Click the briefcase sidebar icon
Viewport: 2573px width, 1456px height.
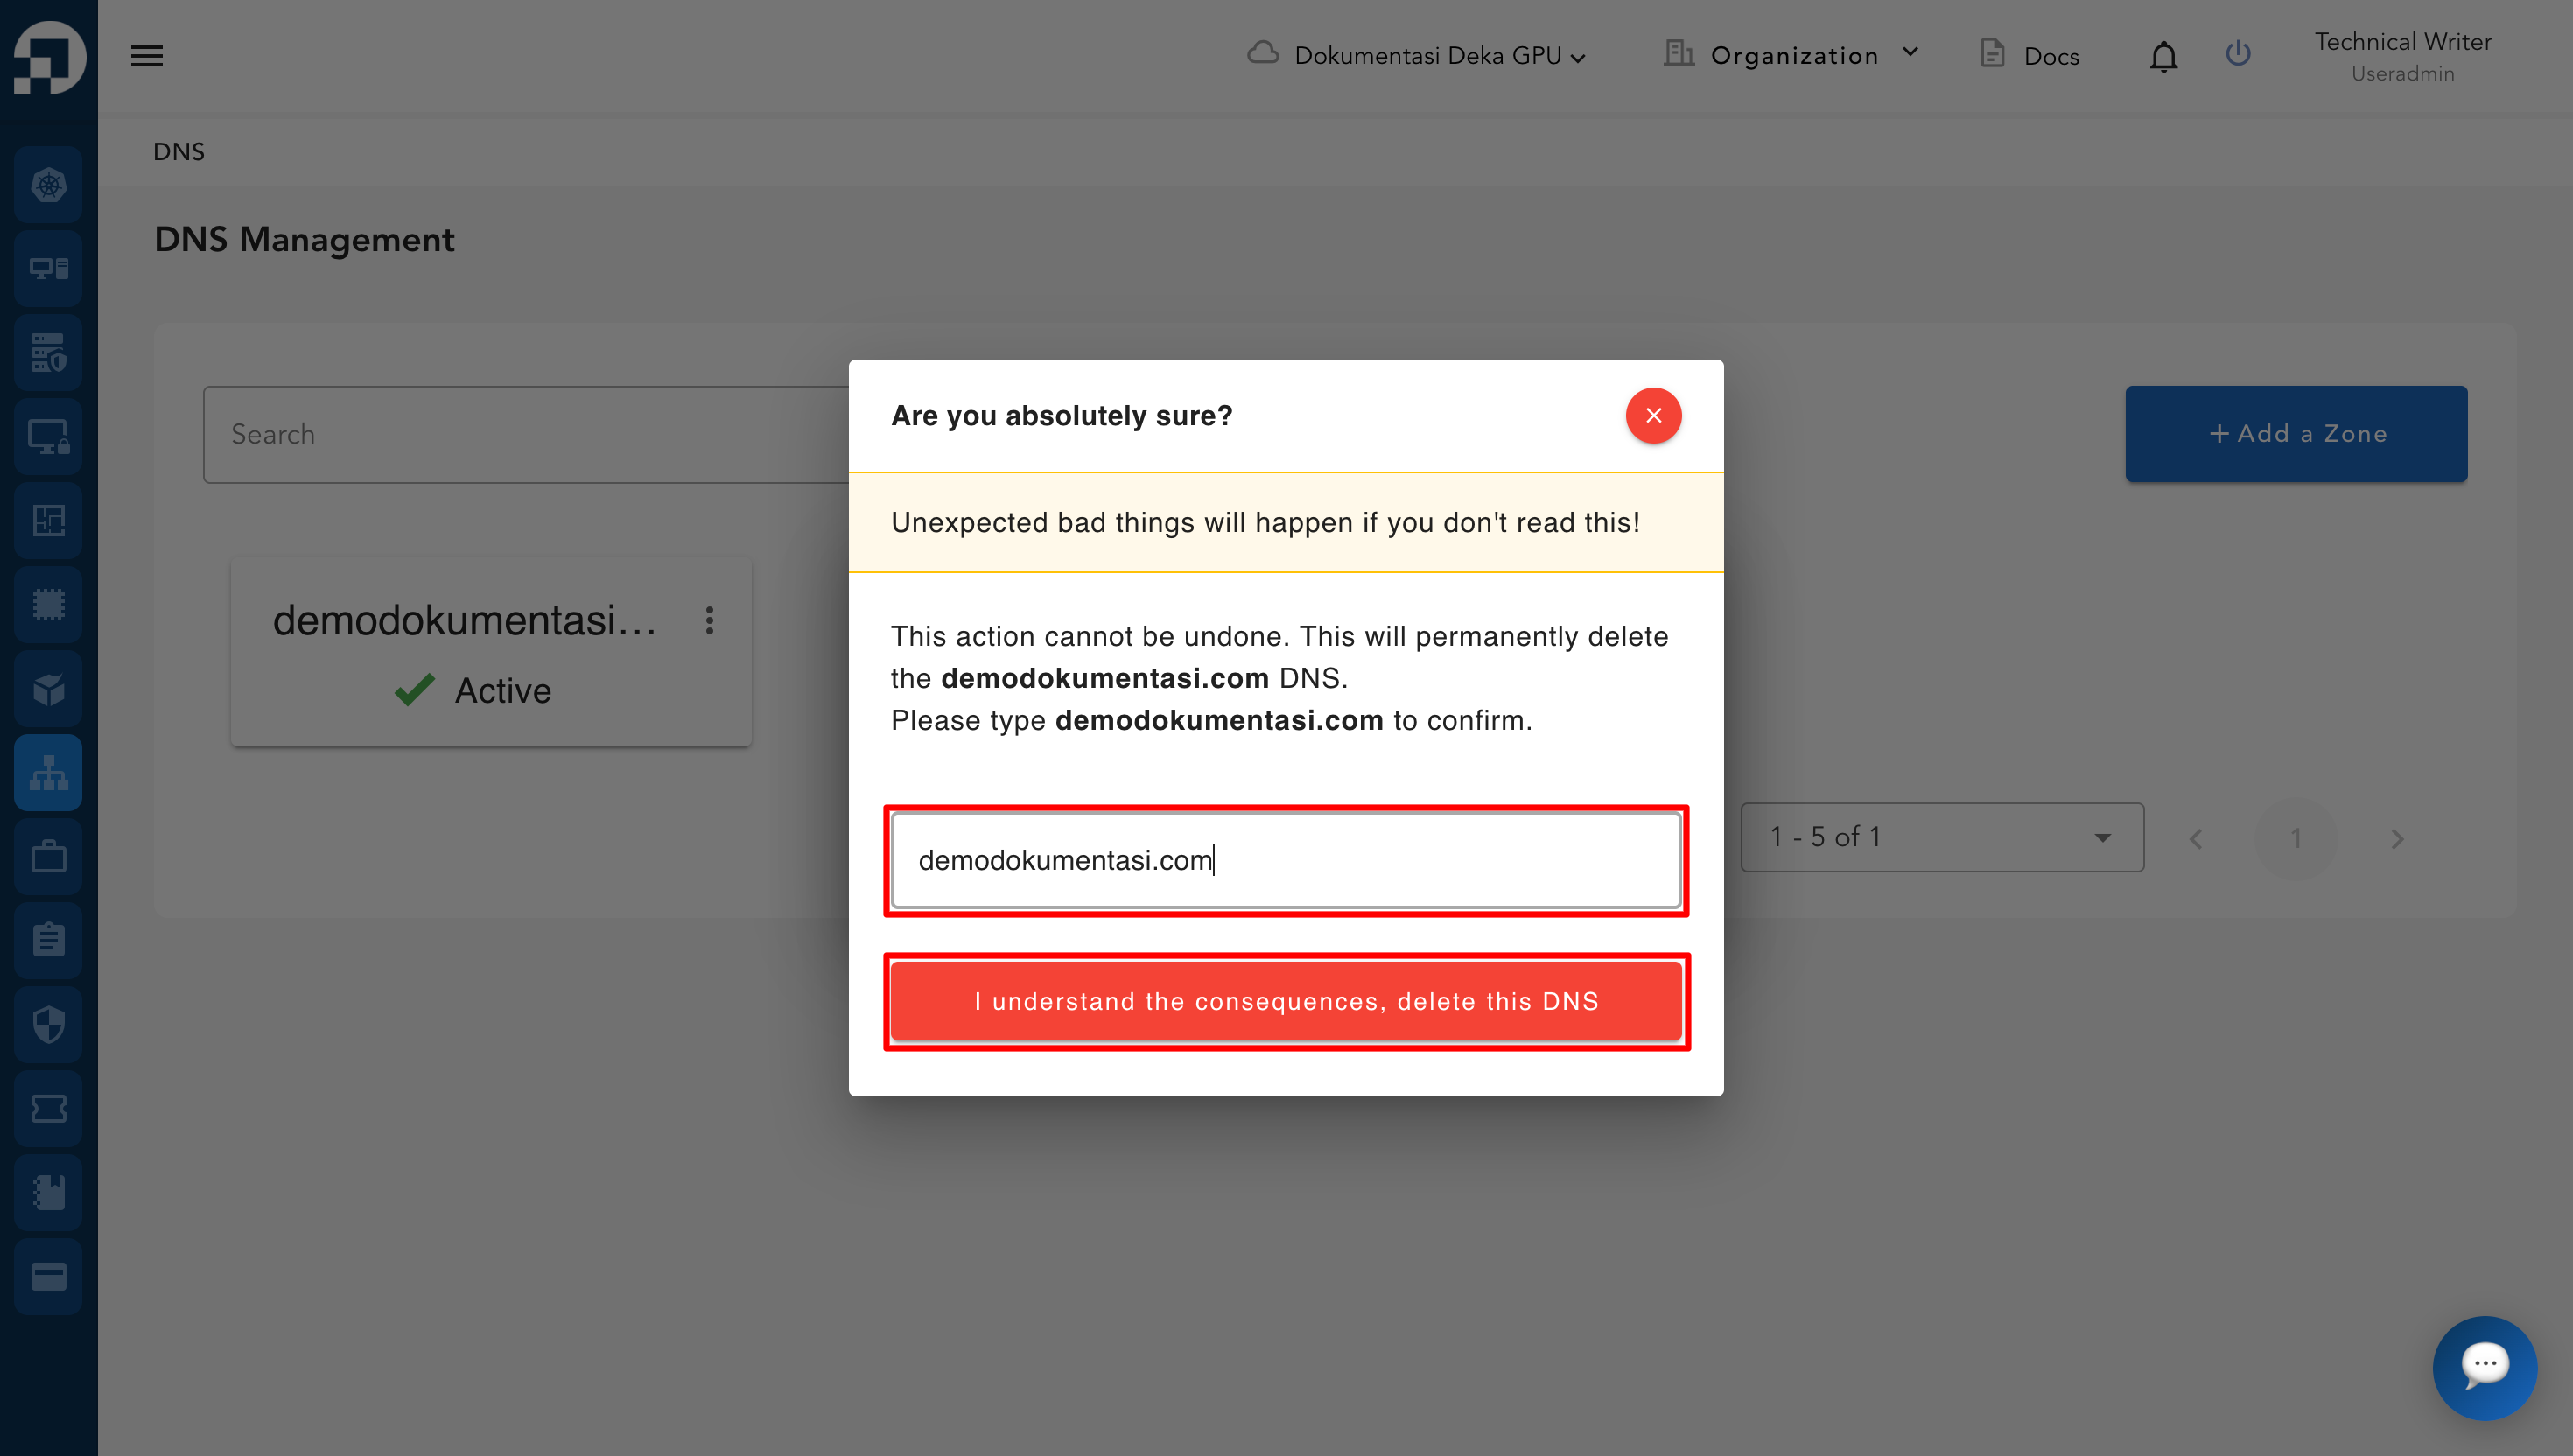(x=48, y=856)
